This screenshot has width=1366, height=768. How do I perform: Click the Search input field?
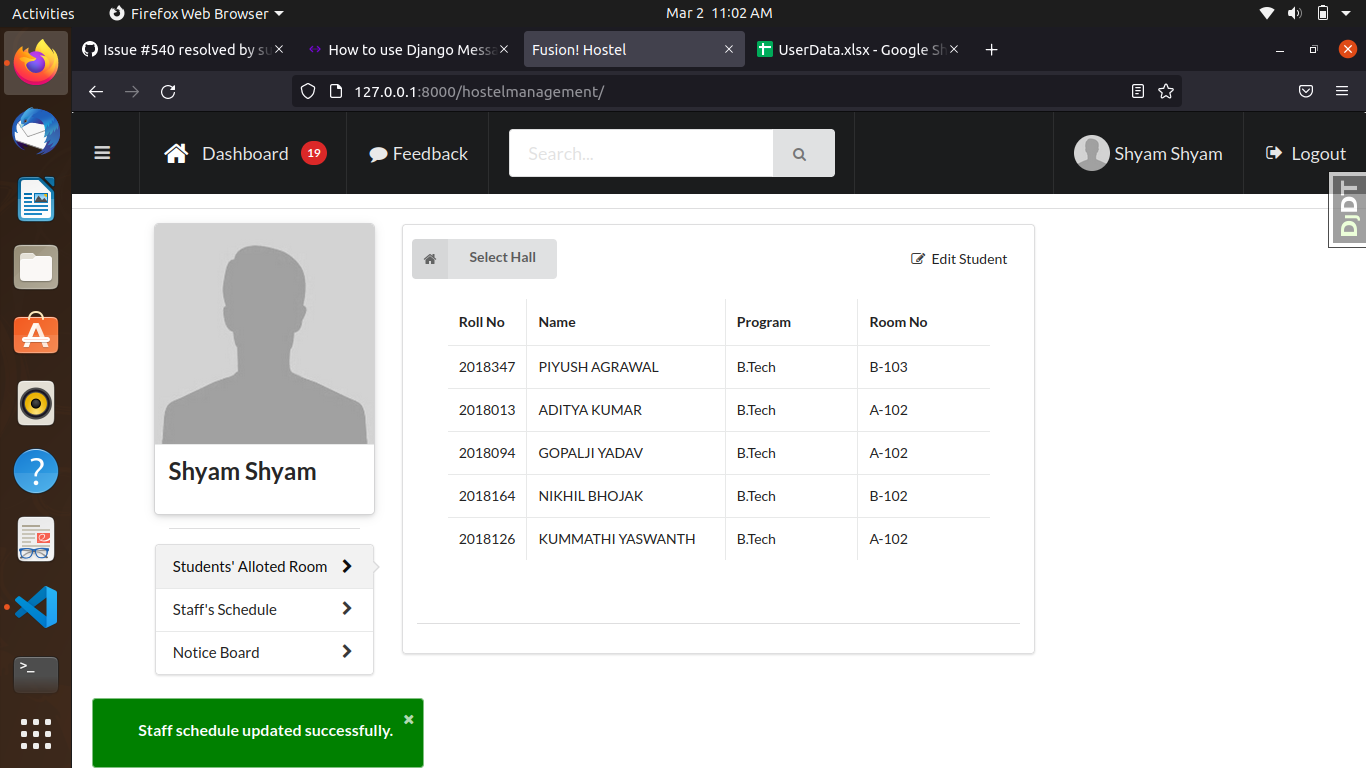[641, 153]
